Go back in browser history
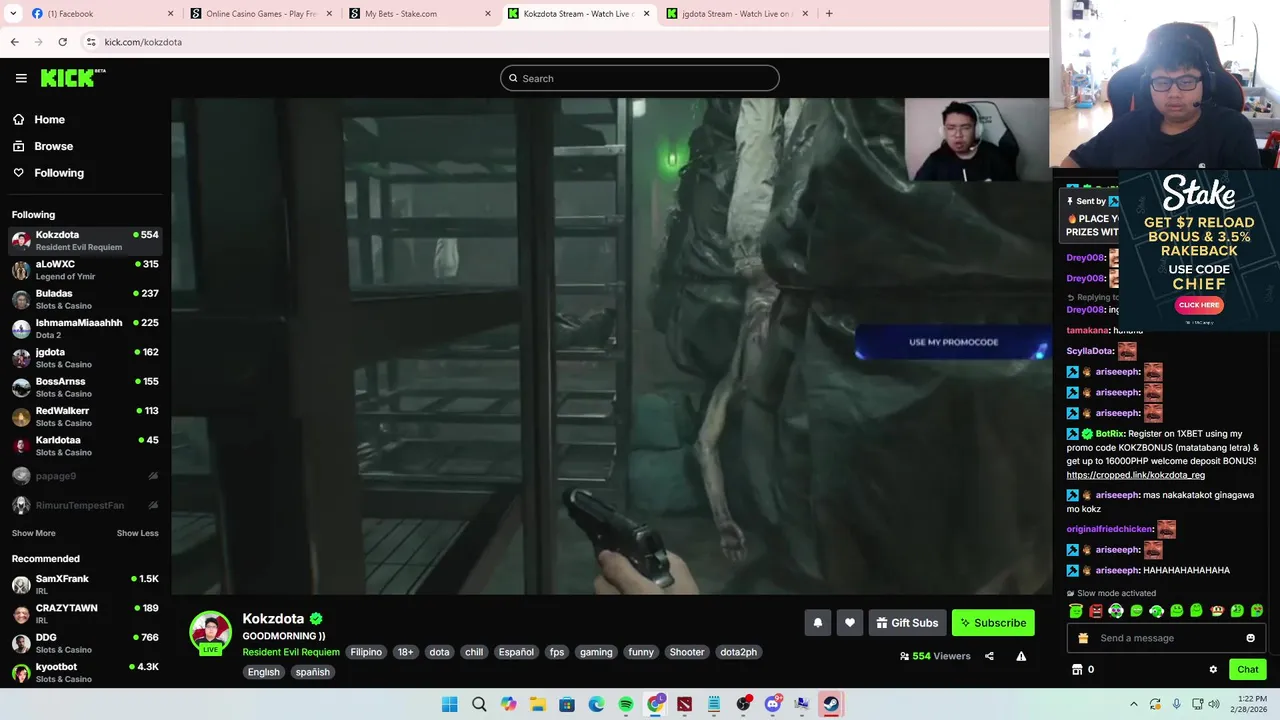This screenshot has height=720, width=1280. click(14, 42)
